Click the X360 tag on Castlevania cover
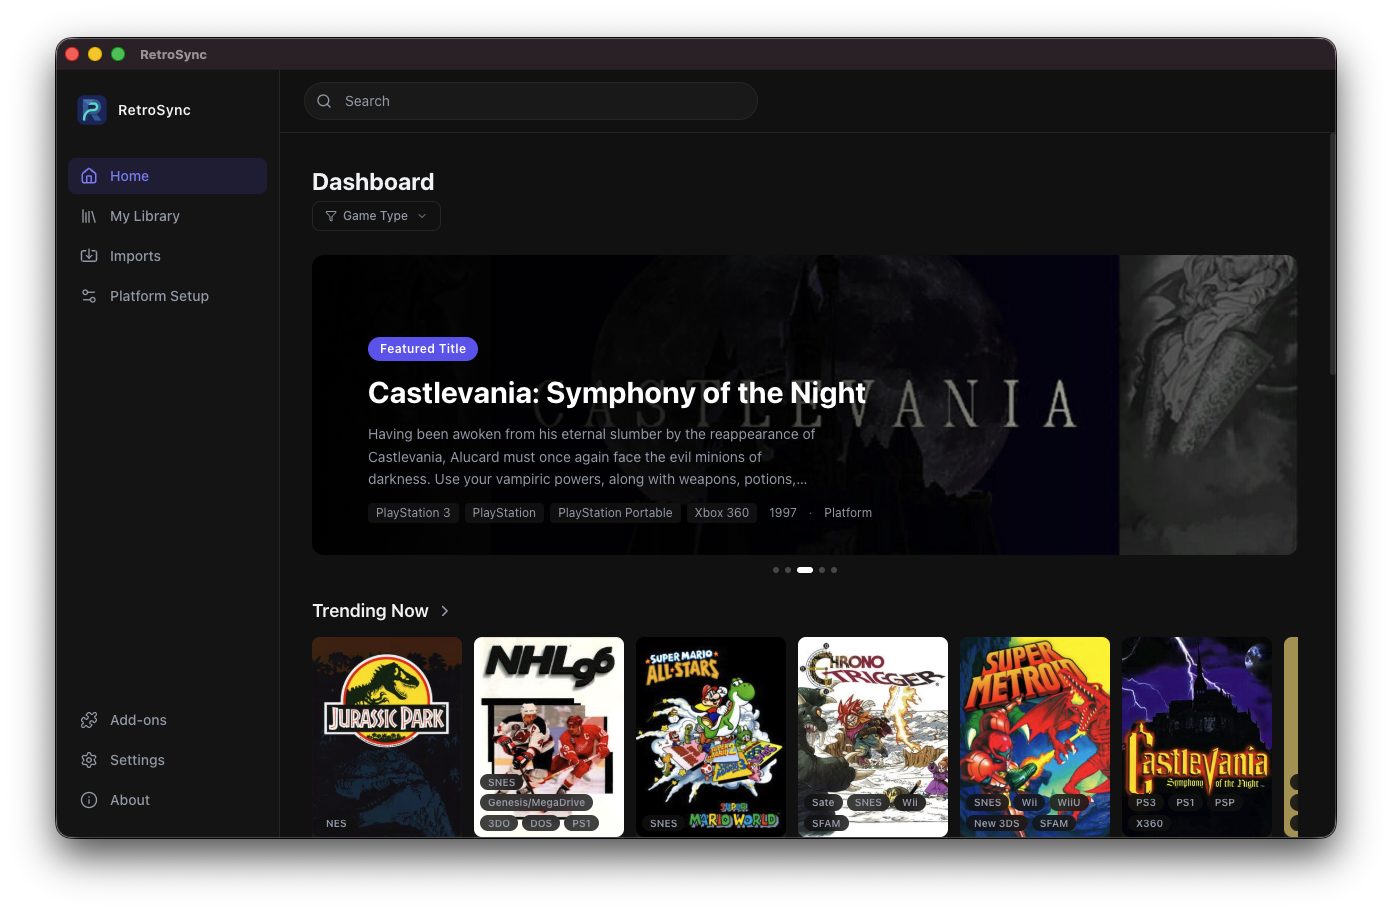1392x912 pixels. tap(1150, 824)
